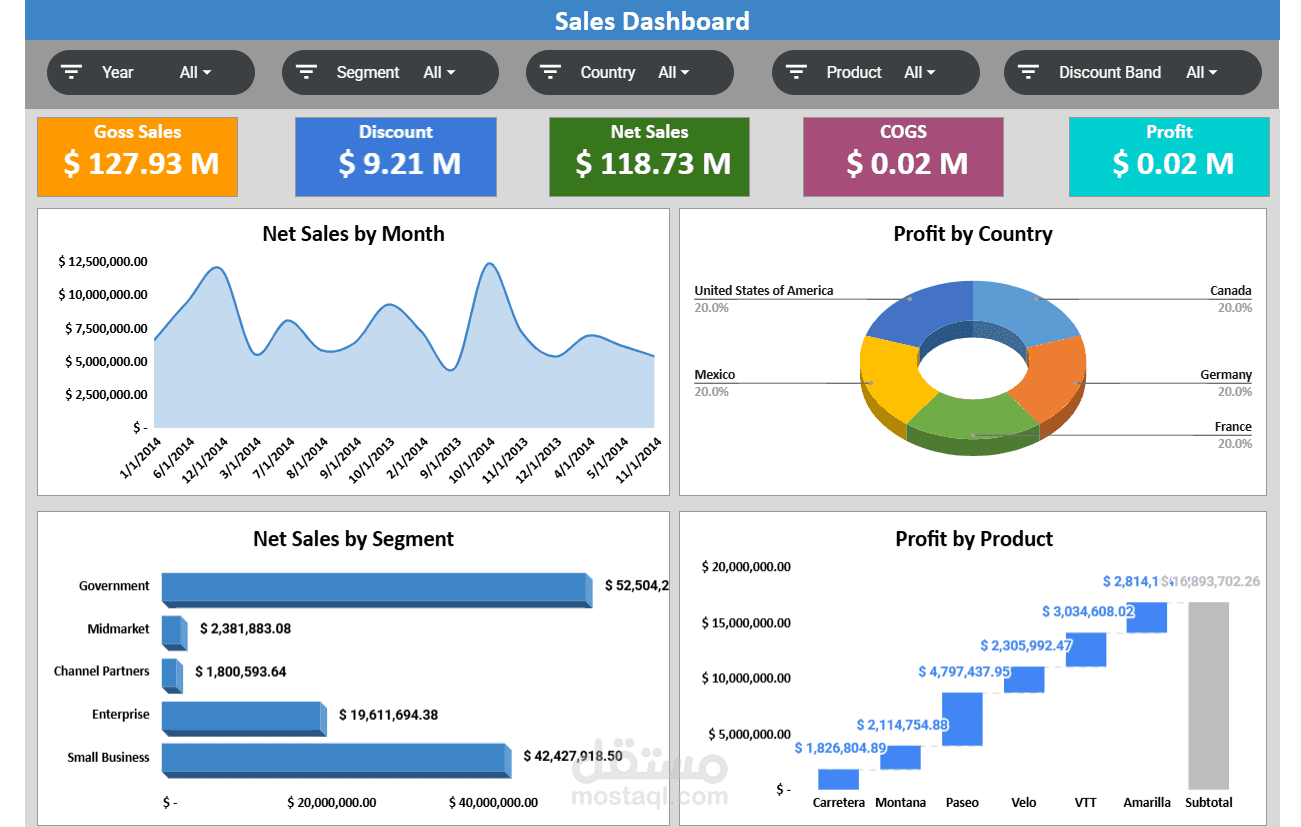Open the Discount Band All dropdown
This screenshot has width=1301, height=827.
1202,72
